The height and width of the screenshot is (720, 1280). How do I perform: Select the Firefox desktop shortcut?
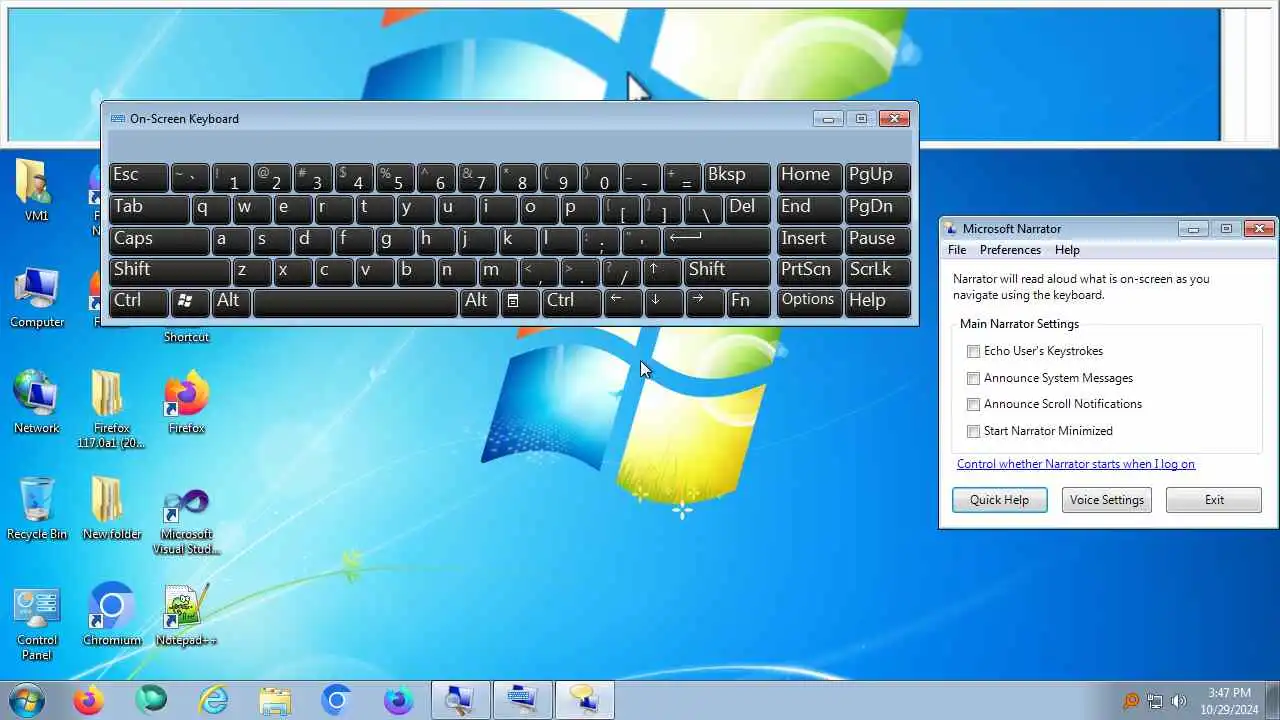[186, 403]
